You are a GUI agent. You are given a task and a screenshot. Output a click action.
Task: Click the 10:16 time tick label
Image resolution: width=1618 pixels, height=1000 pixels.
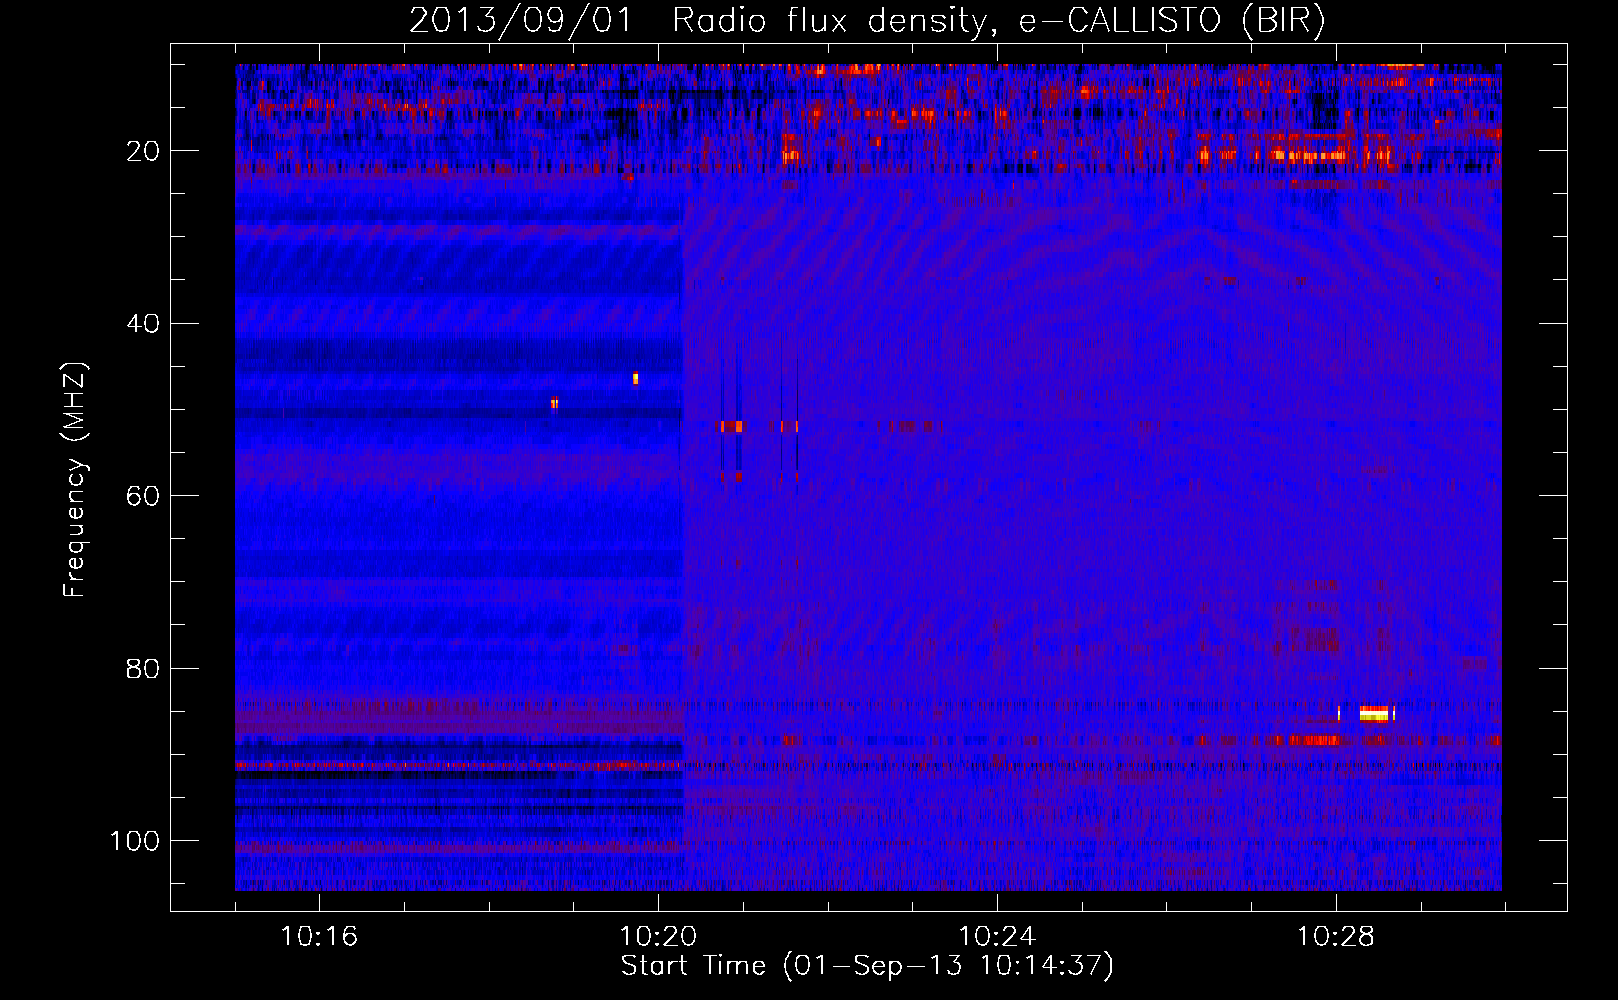pyautogui.click(x=319, y=937)
